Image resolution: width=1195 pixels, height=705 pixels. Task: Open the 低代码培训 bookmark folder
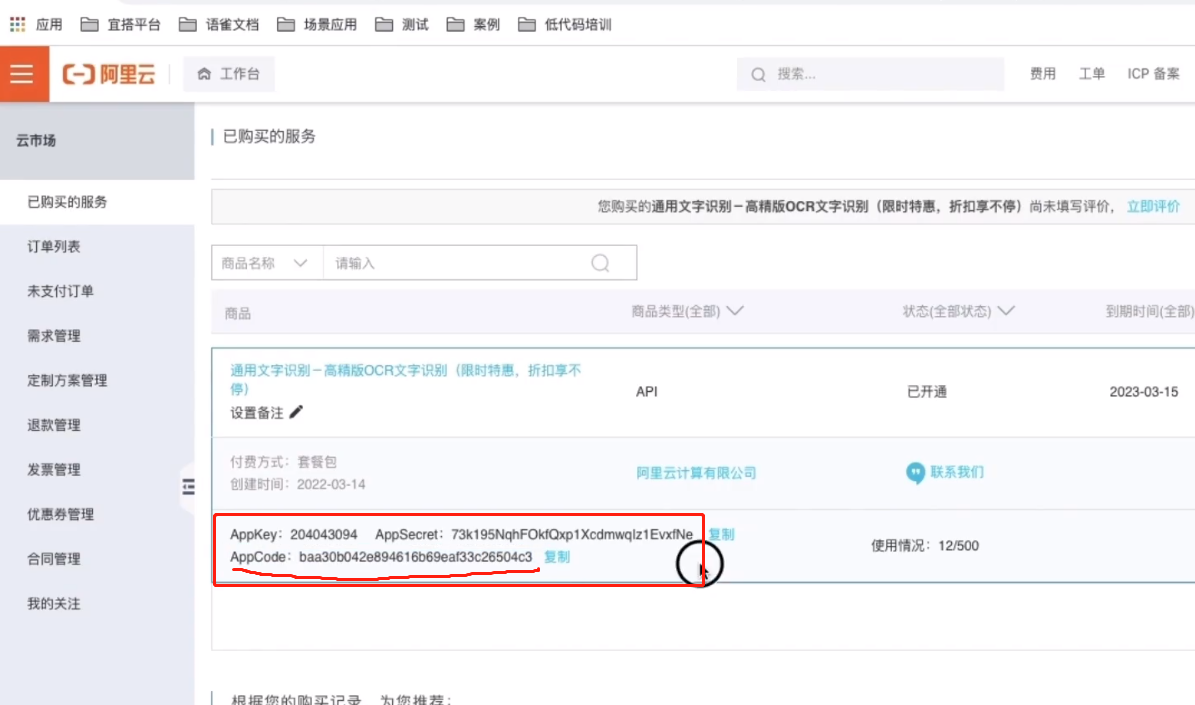[x=565, y=24]
